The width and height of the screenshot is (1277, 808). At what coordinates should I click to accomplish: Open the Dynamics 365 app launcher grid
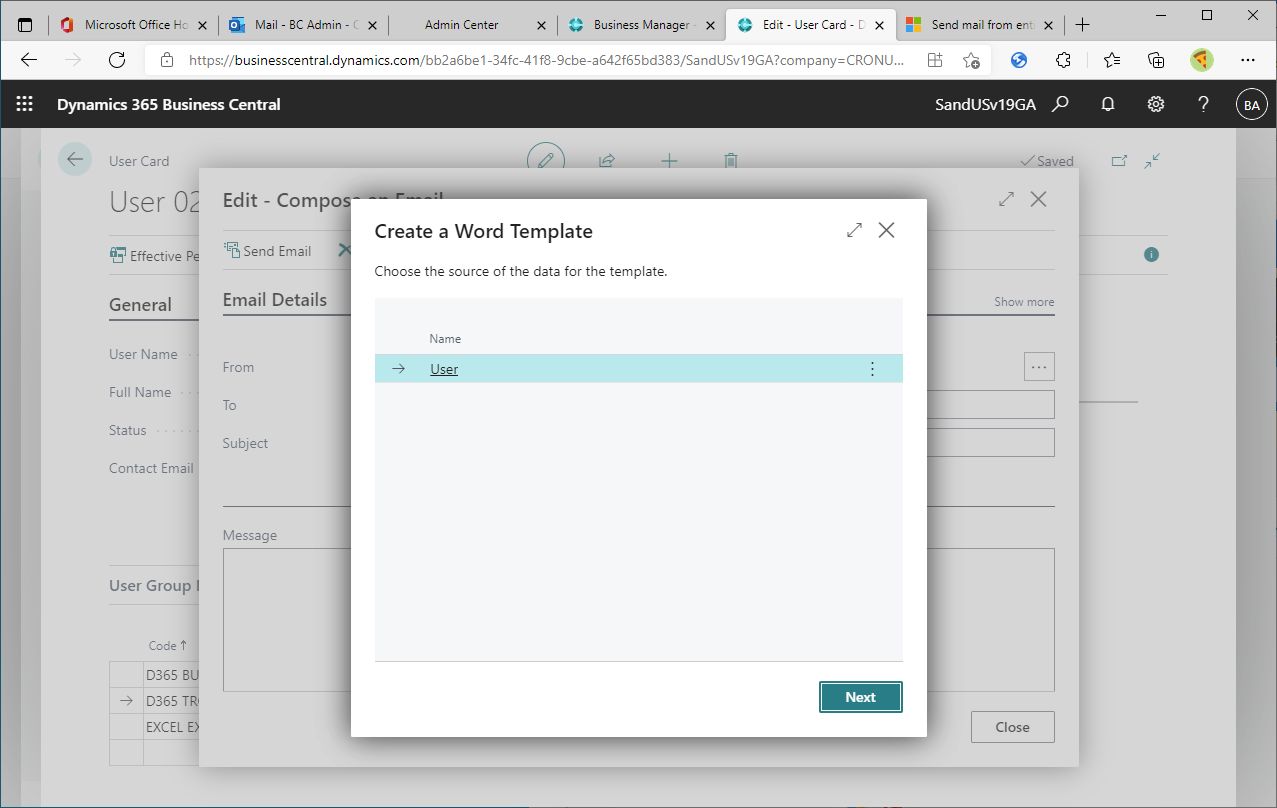[x=23, y=103]
